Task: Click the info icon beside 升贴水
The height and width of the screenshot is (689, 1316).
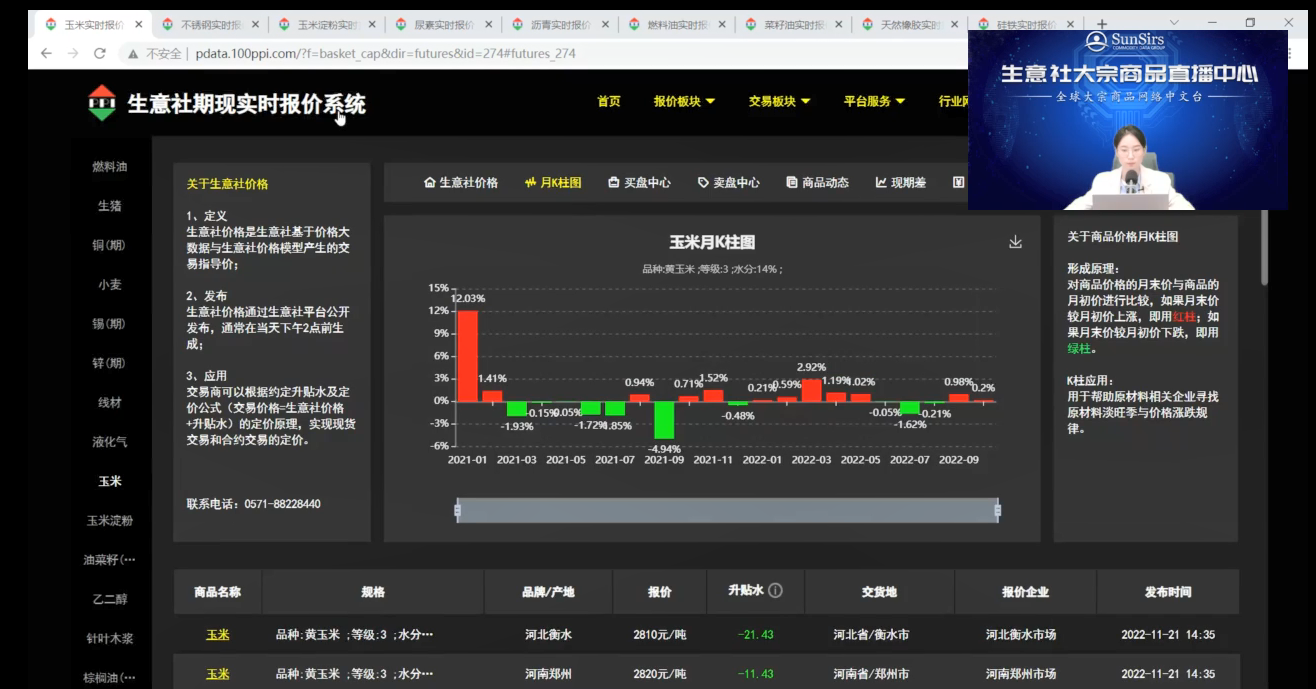Action: (x=775, y=591)
